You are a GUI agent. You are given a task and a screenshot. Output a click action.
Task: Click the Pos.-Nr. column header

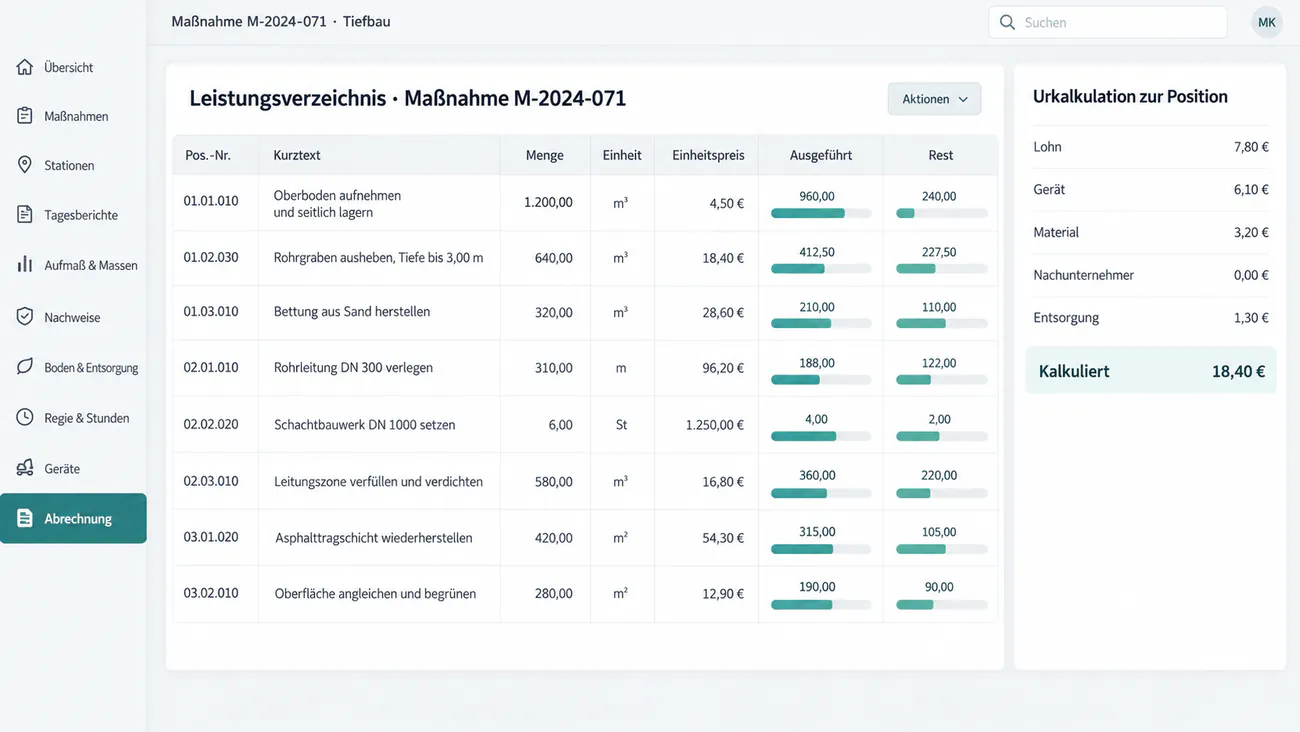point(208,155)
